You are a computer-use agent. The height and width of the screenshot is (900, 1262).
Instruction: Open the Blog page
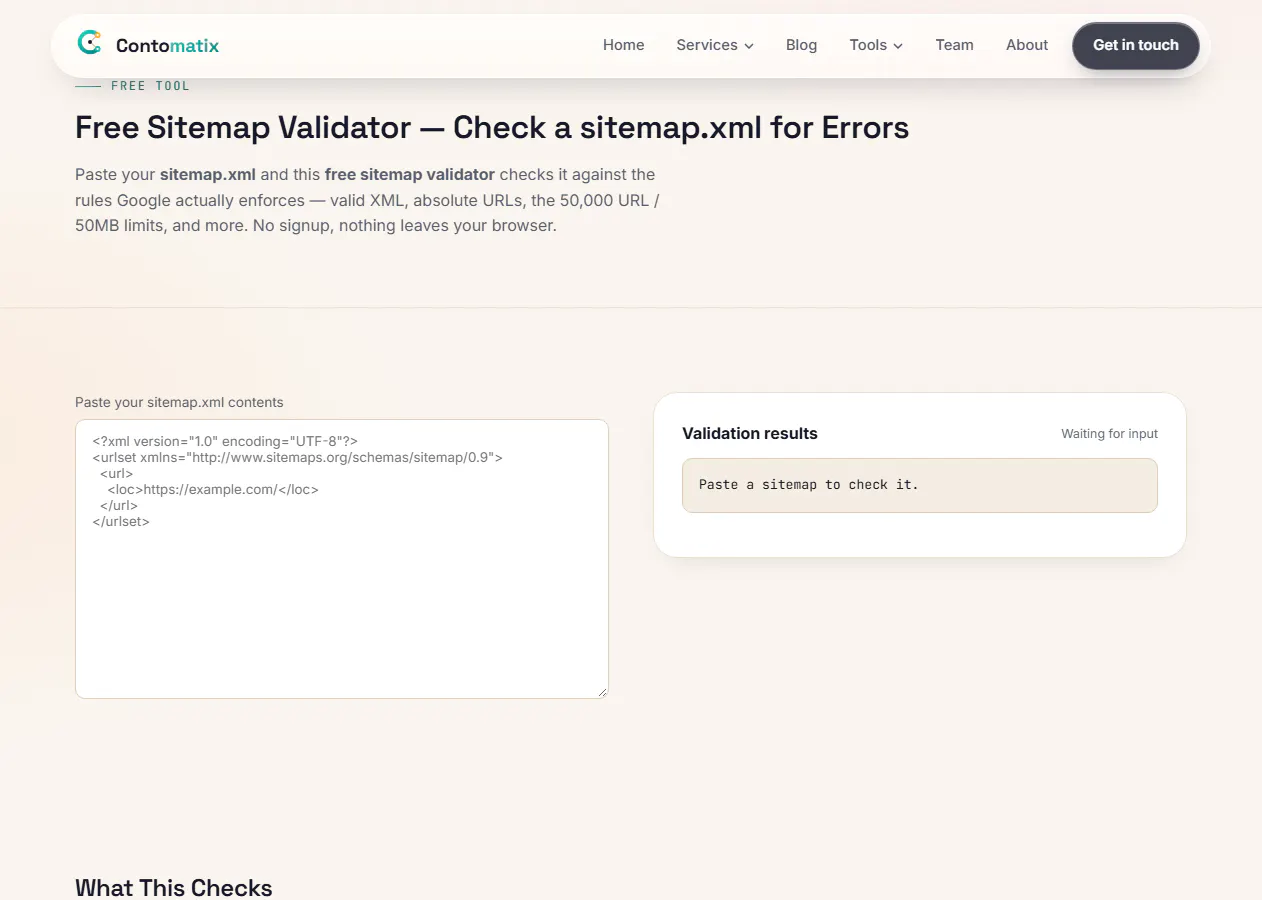coord(801,45)
